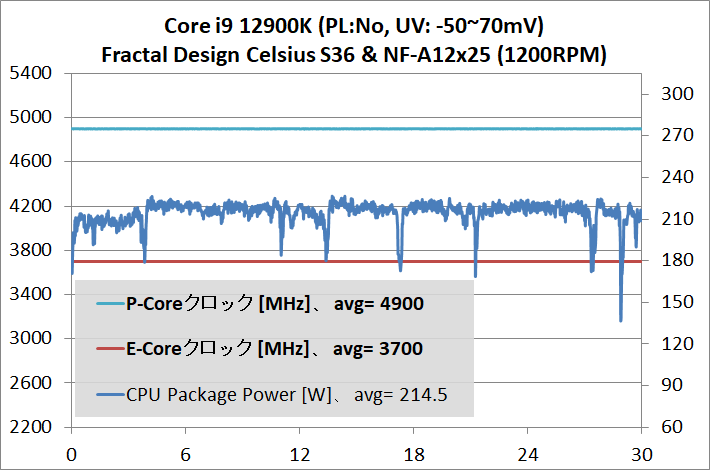Click left axis label 2200
This screenshot has width=710, height=470.
pyautogui.click(x=31, y=427)
